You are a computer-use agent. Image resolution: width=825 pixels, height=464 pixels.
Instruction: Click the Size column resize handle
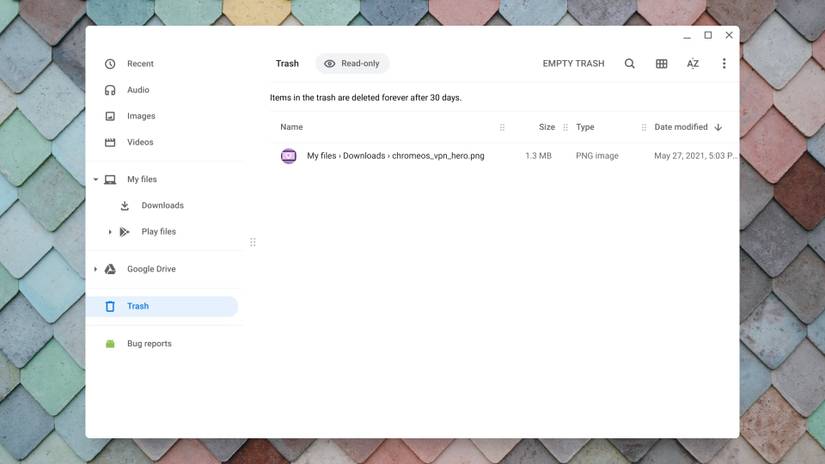coord(566,127)
